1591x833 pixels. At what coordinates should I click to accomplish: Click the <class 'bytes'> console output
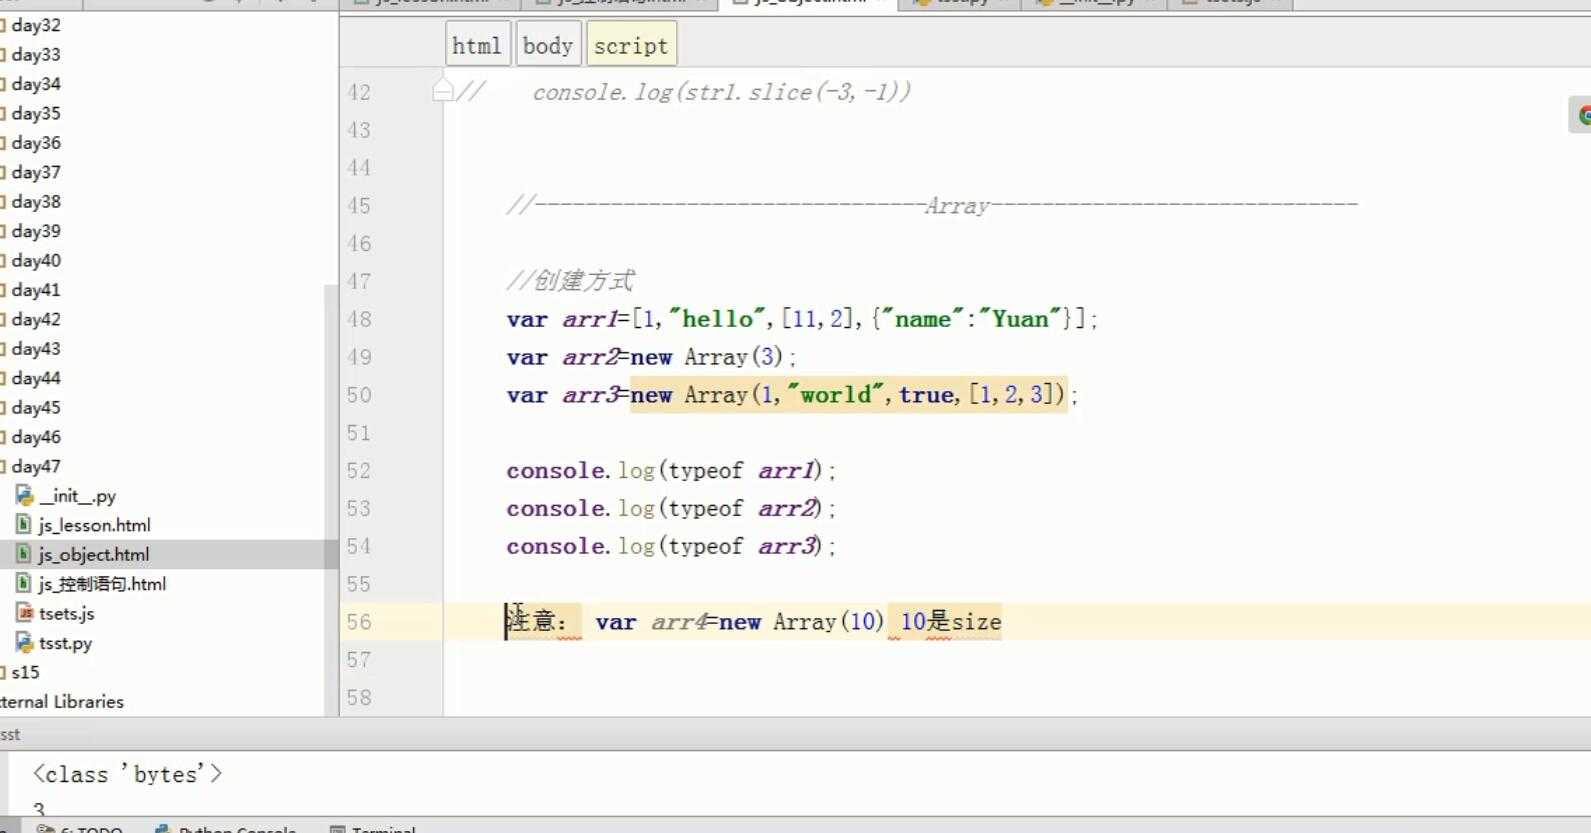[127, 774]
